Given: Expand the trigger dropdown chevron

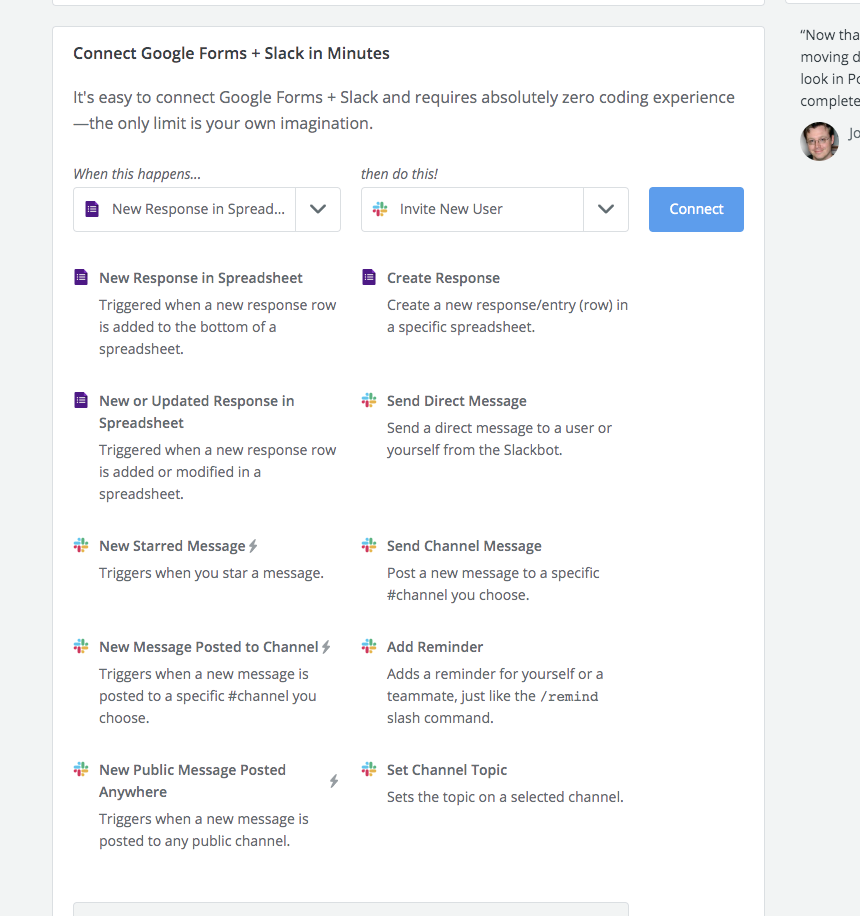Looking at the screenshot, I should [318, 209].
